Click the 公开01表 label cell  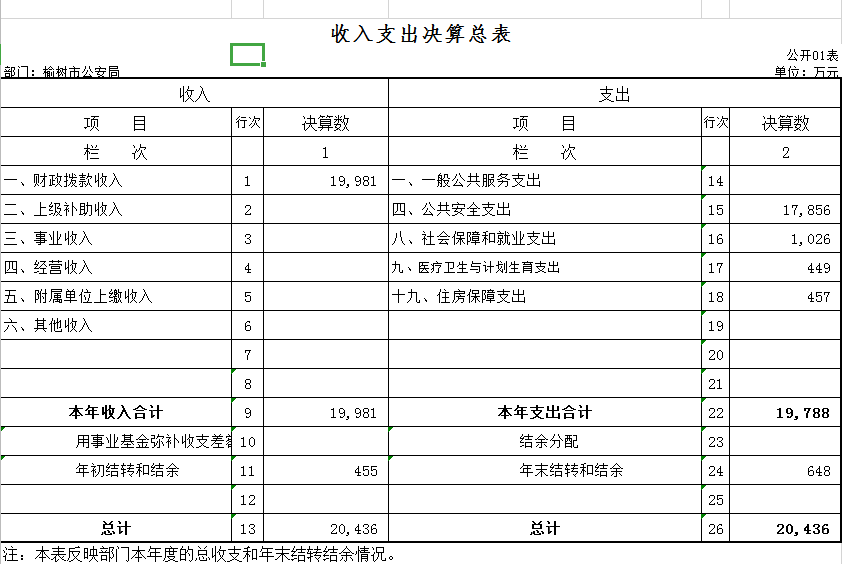tap(811, 55)
